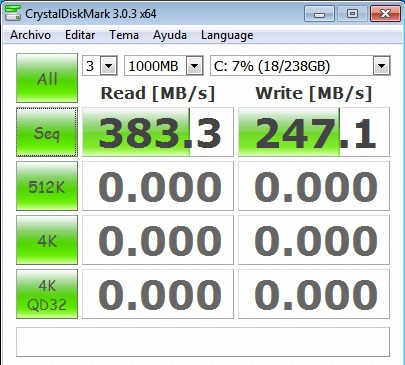Minimize the CrystalDiskMark window
The height and width of the screenshot is (365, 405).
(x=319, y=14)
